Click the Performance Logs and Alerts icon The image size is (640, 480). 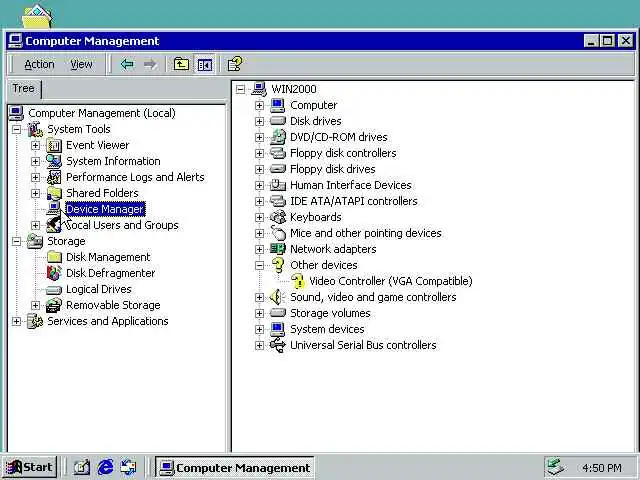click(x=54, y=177)
